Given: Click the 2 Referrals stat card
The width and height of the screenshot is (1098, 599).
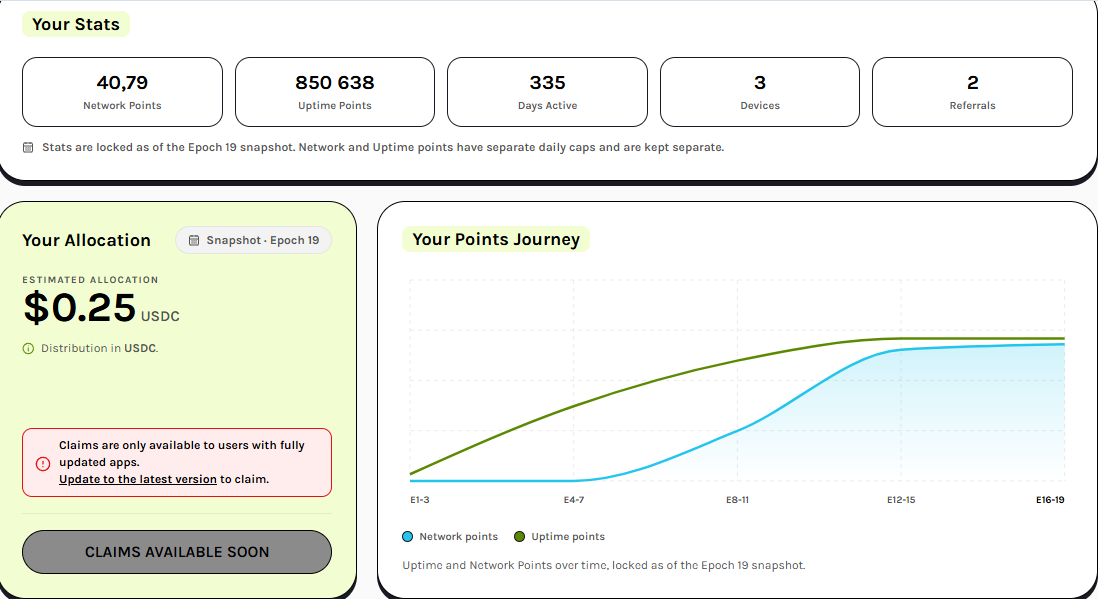Looking at the screenshot, I should click(x=973, y=92).
